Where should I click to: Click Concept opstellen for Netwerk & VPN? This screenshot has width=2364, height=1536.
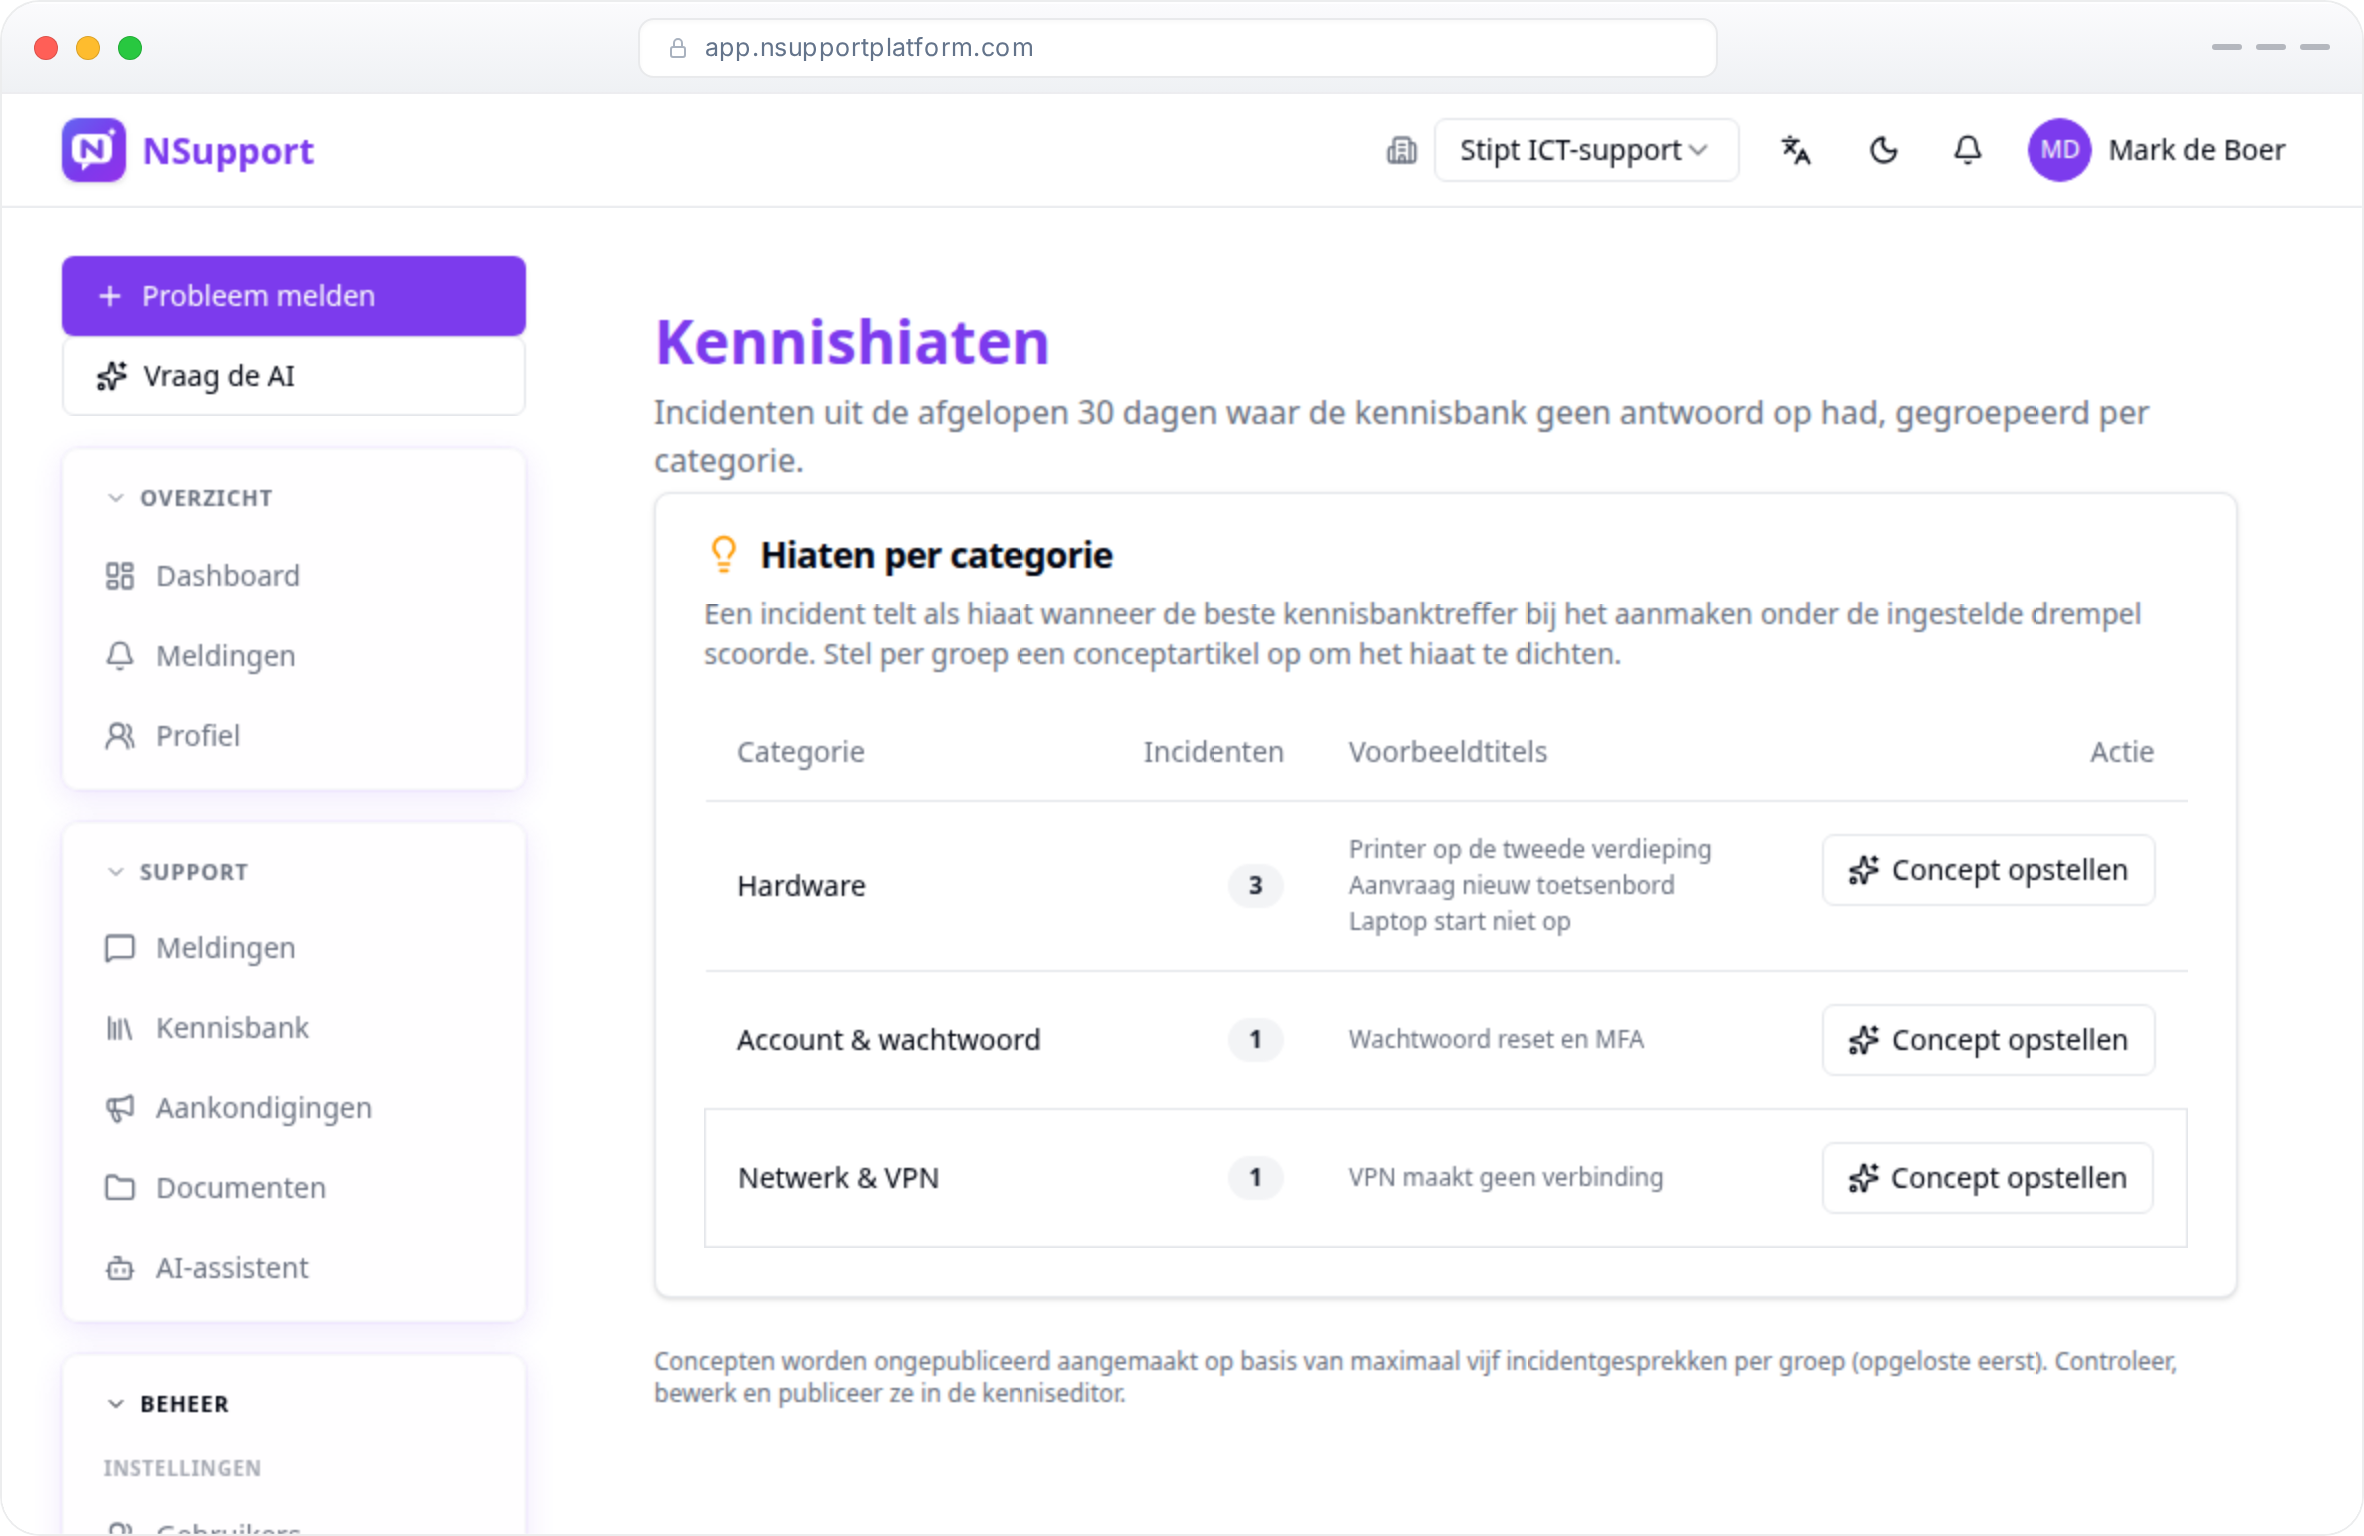1988,1178
